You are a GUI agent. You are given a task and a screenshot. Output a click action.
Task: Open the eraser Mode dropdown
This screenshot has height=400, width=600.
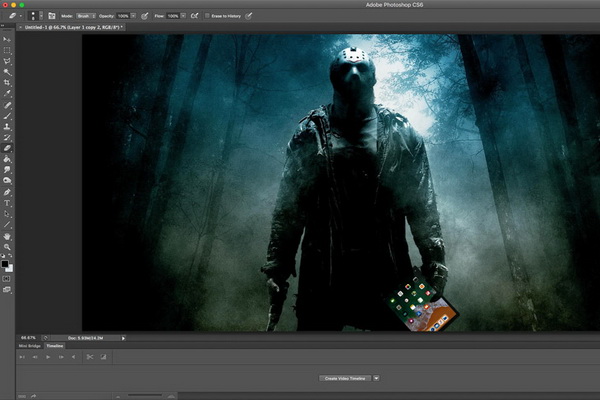point(86,16)
